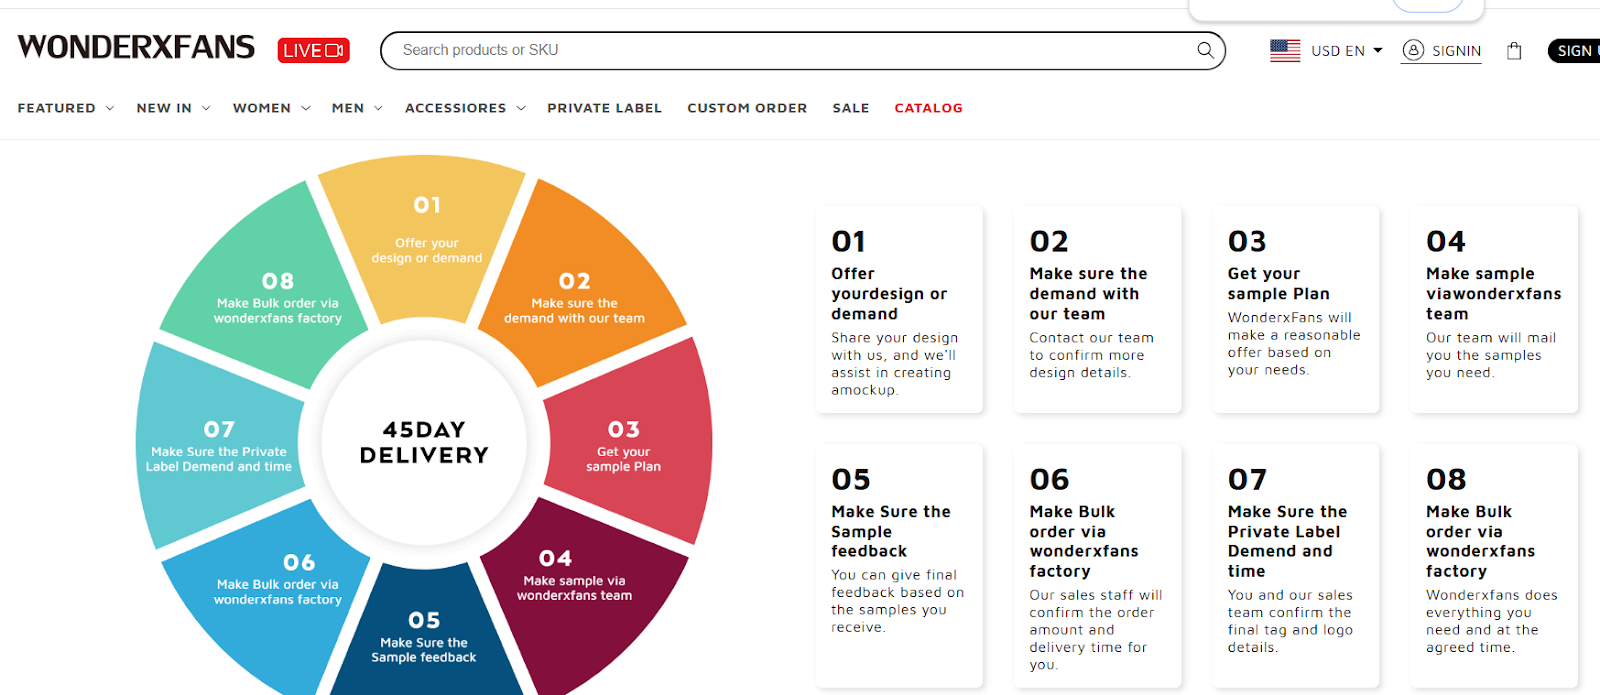1600x695 pixels.
Task: Click the WONDERXFANS logo
Action: [136, 48]
